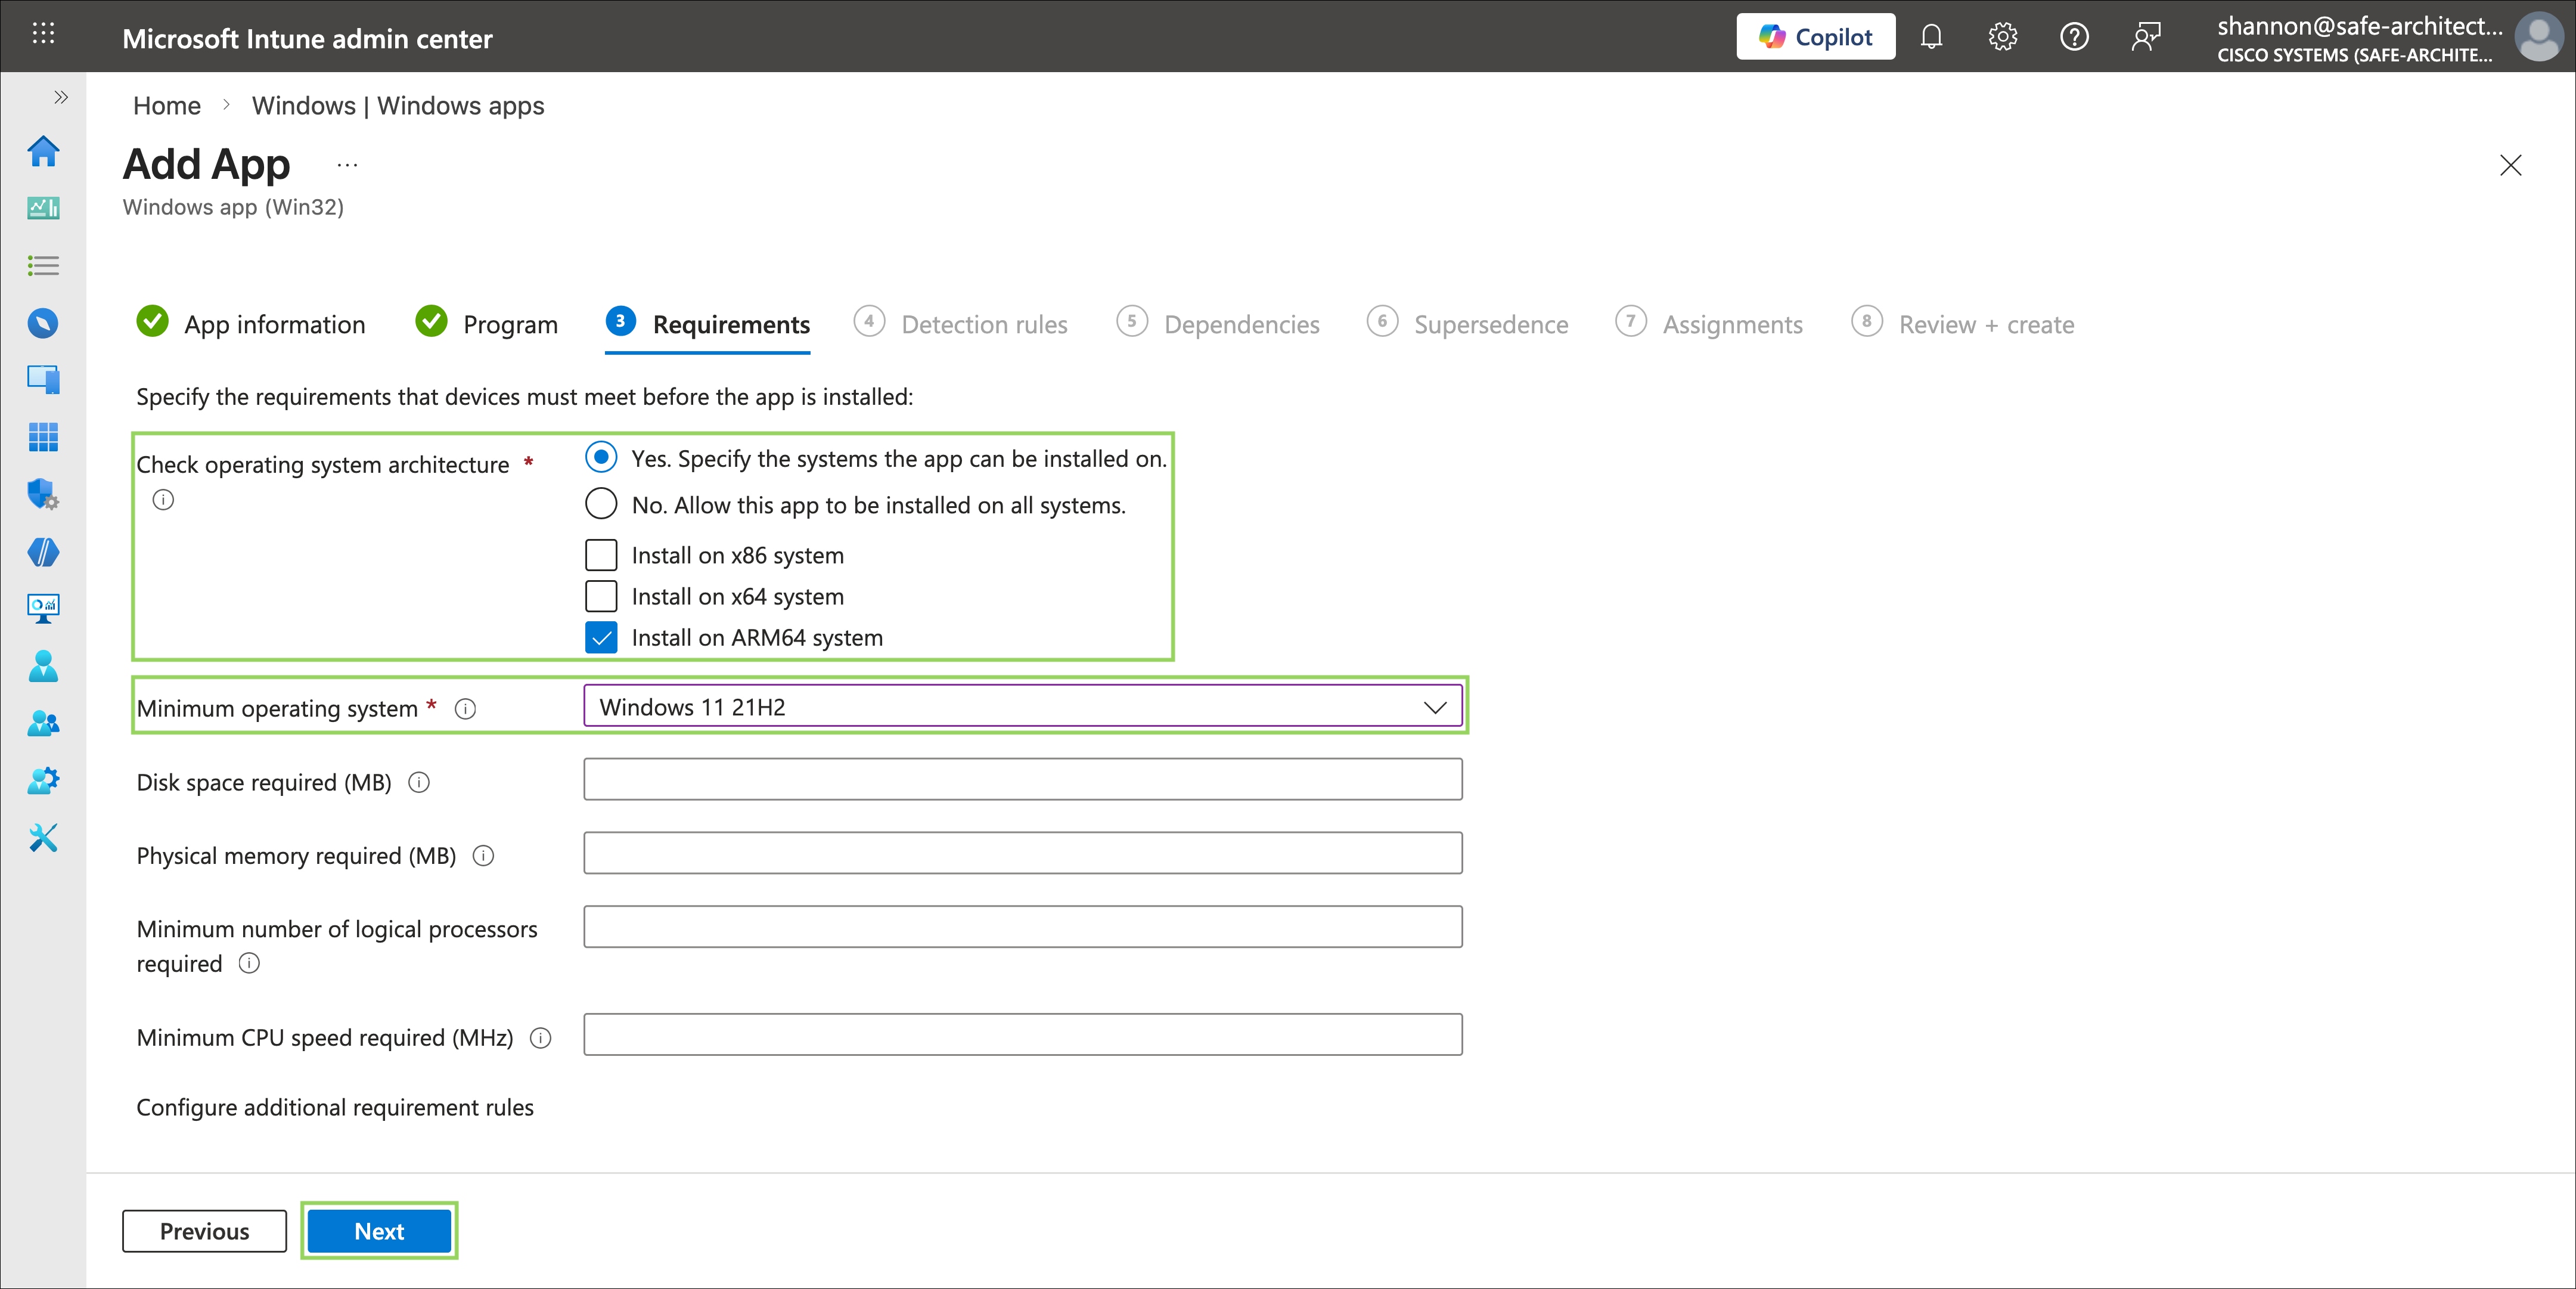Click the Previous button
The width and height of the screenshot is (2576, 1289).
[204, 1231]
